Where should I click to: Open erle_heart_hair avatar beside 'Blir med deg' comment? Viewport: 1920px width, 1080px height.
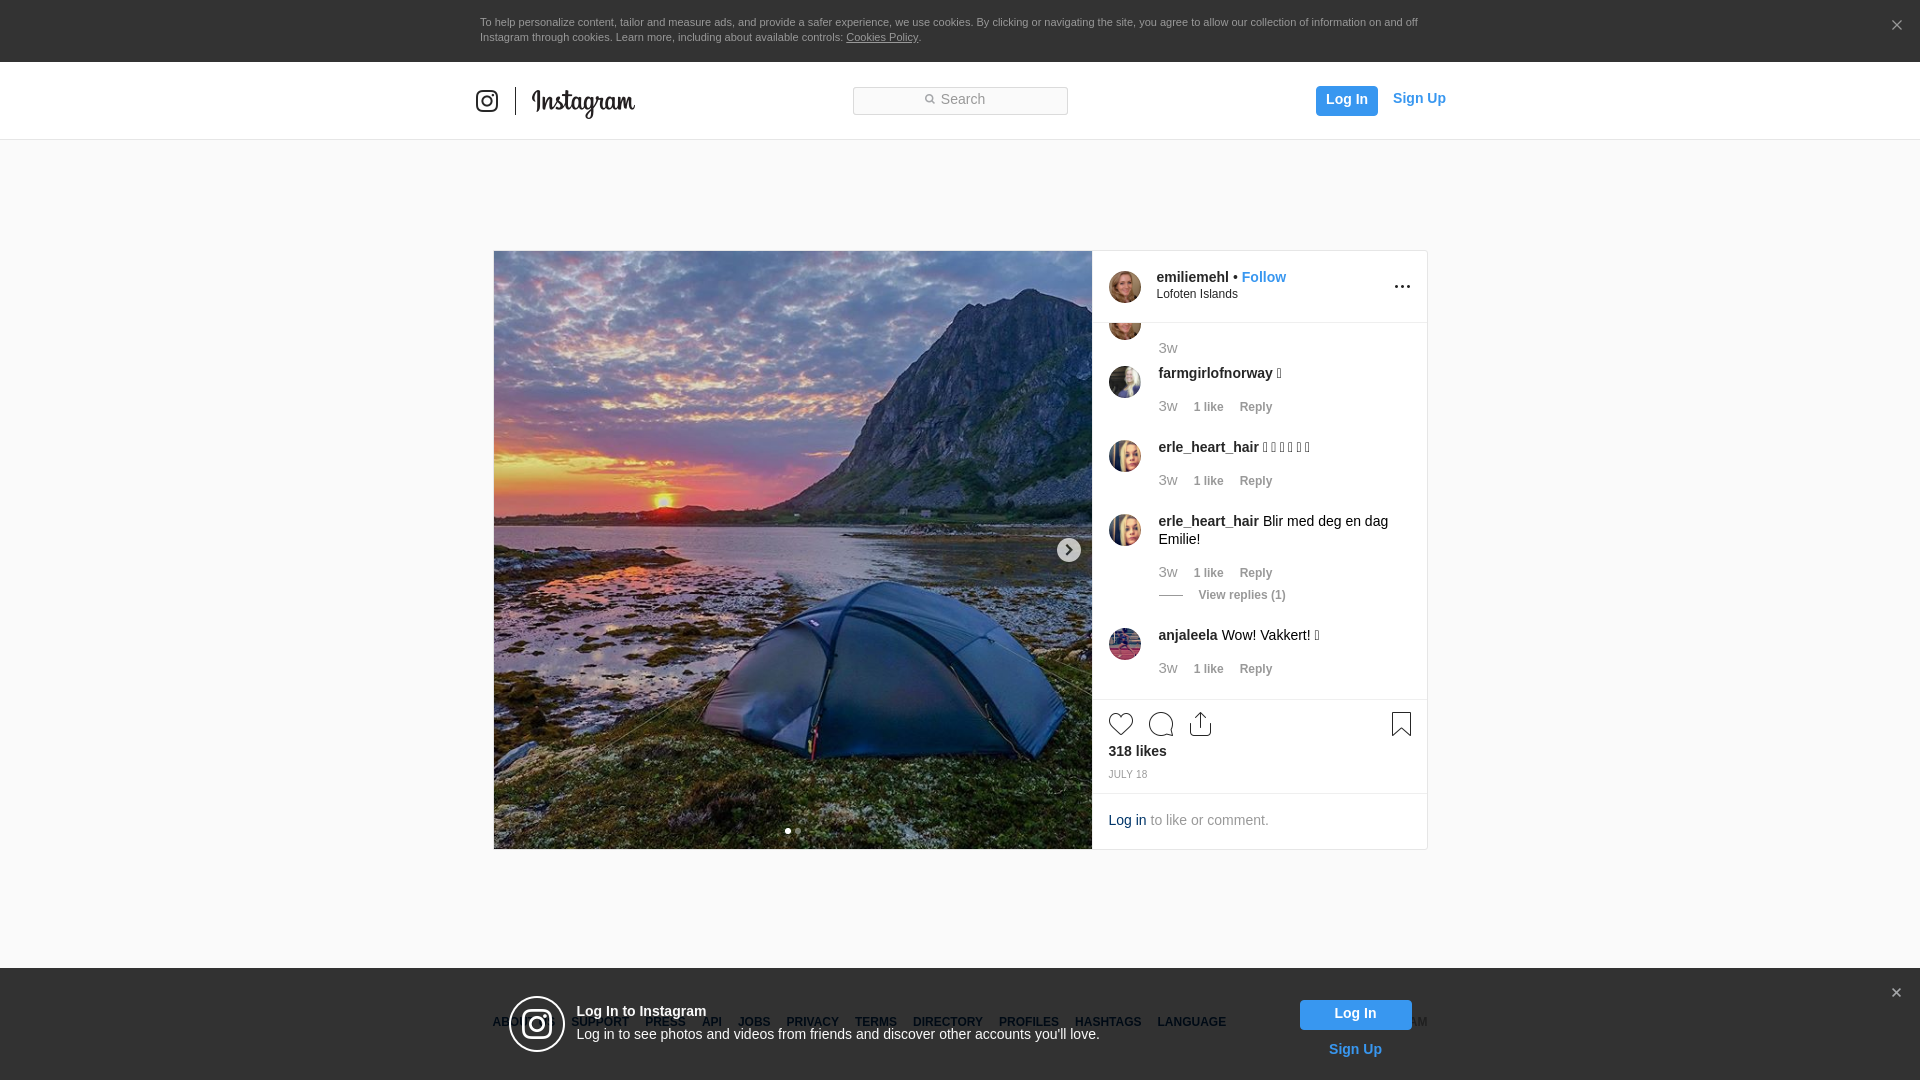pos(1125,530)
